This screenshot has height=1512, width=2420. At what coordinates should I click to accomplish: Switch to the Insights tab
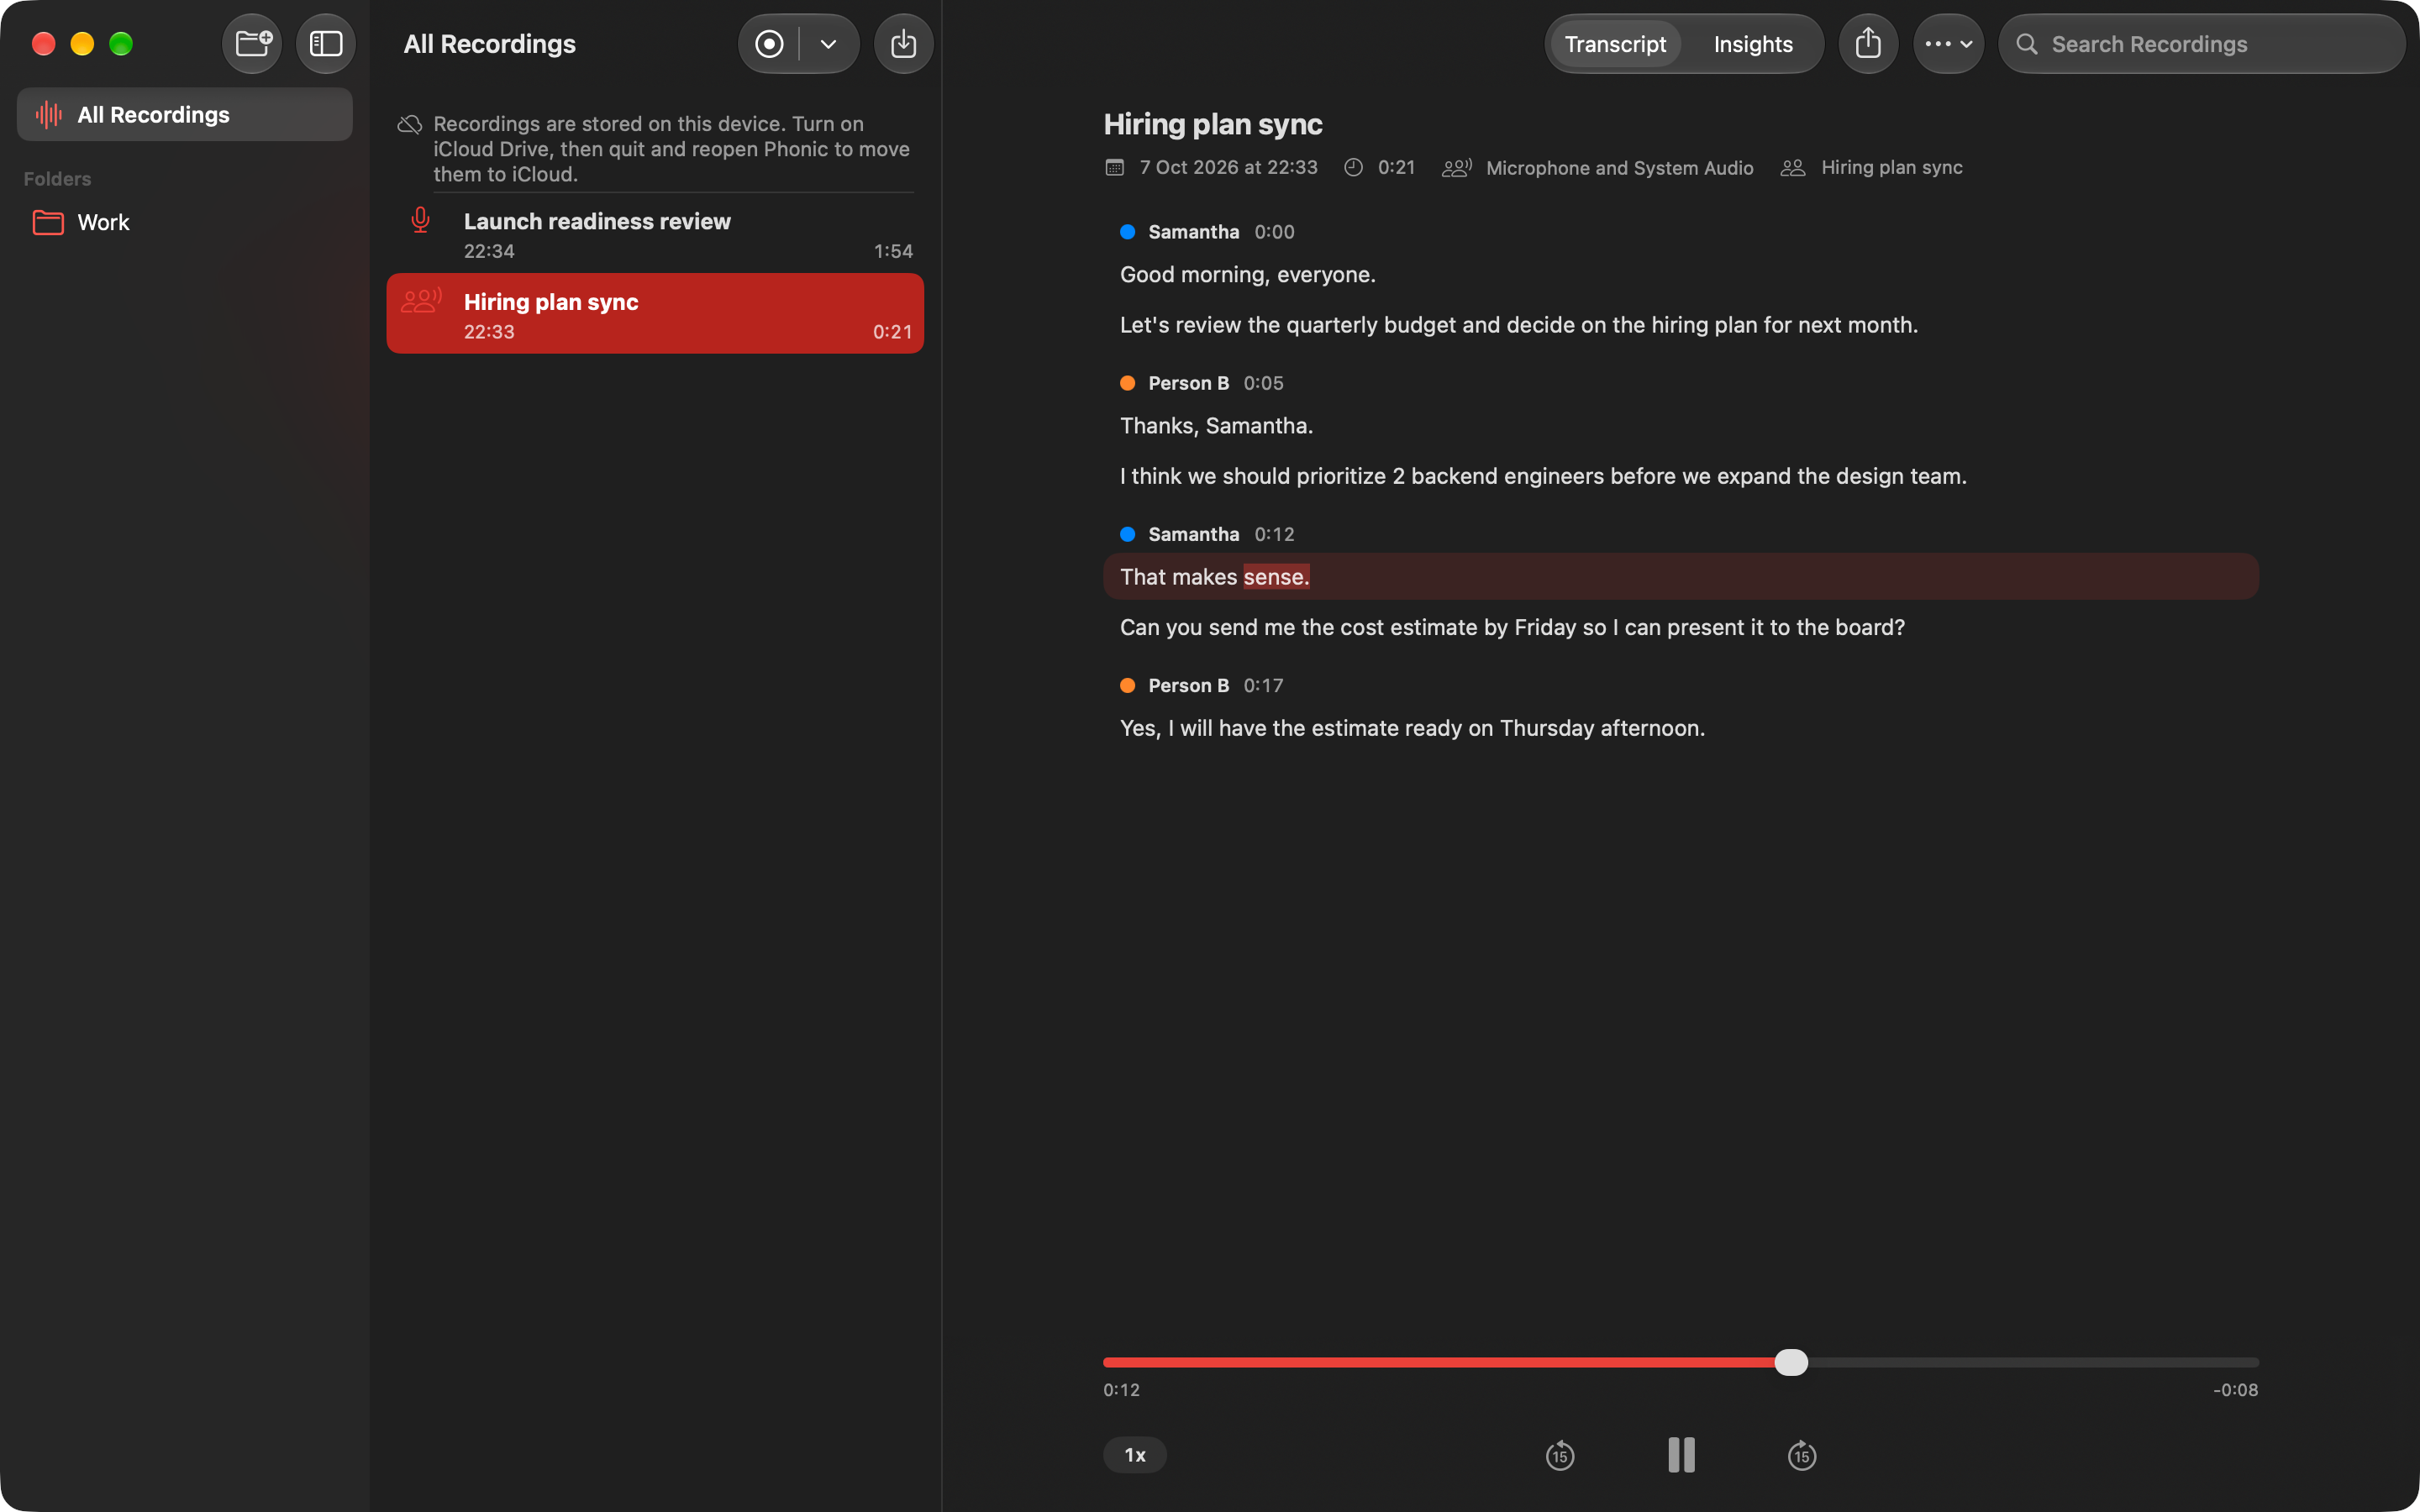pos(1753,44)
